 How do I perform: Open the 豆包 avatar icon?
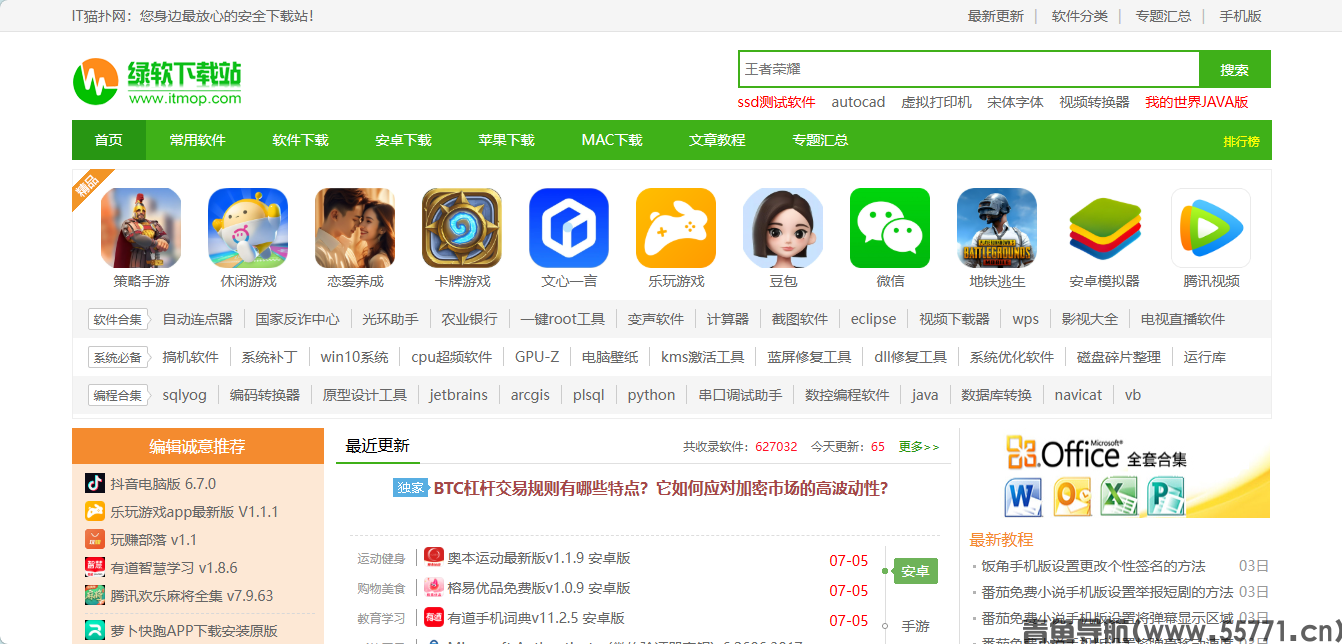[x=783, y=228]
